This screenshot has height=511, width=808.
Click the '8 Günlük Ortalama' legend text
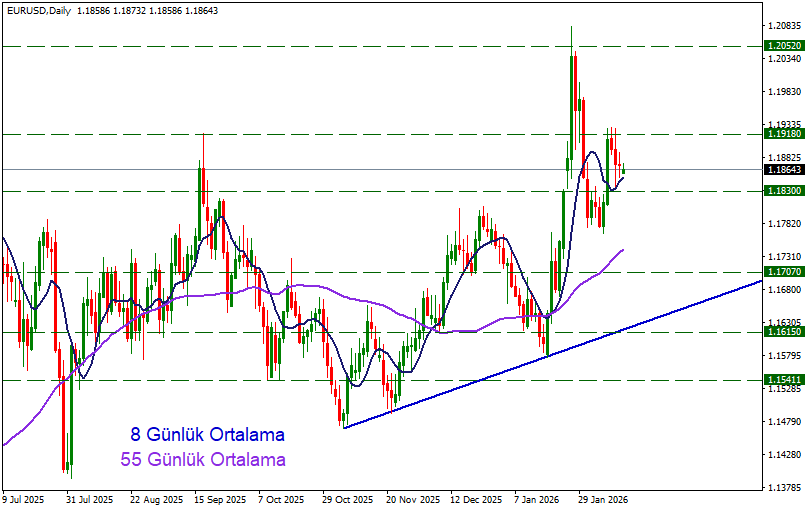[x=207, y=435]
